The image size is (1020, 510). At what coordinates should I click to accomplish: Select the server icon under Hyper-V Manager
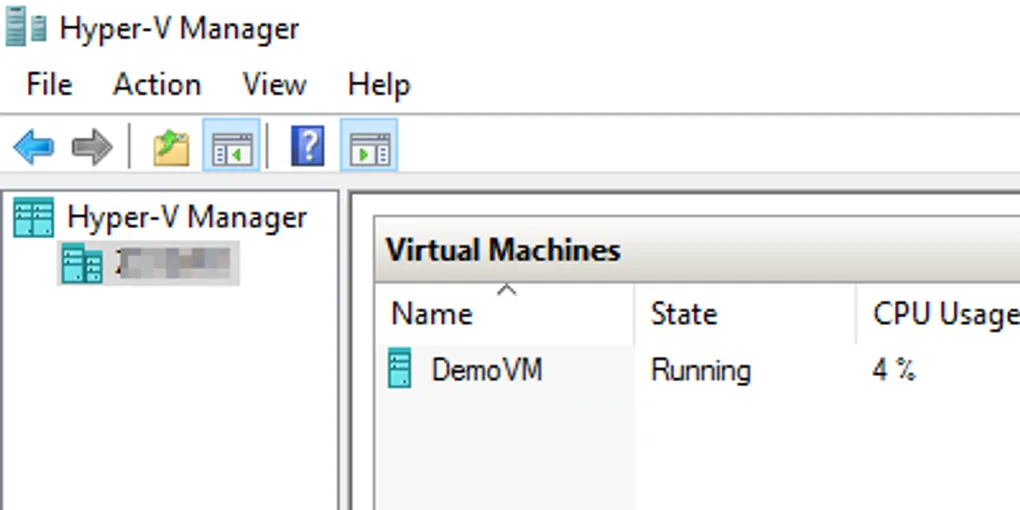coord(81,264)
